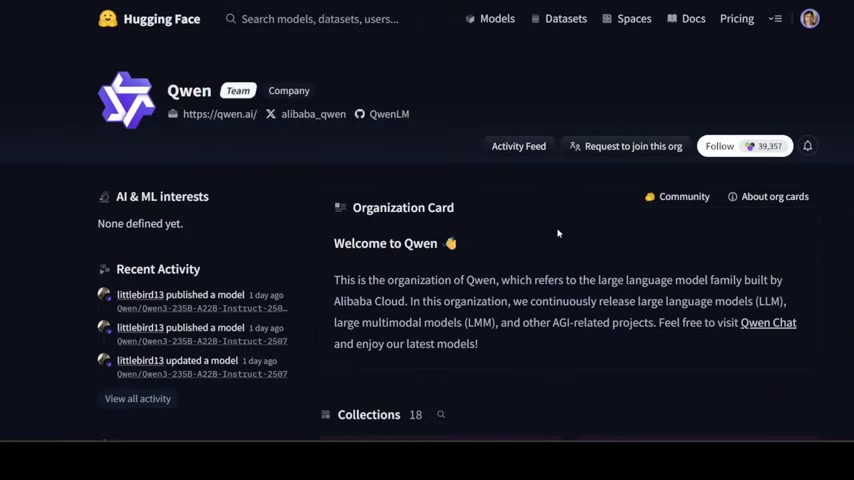This screenshot has width=854, height=480.
Task: Open the Activity Feed
Action: click(518, 146)
